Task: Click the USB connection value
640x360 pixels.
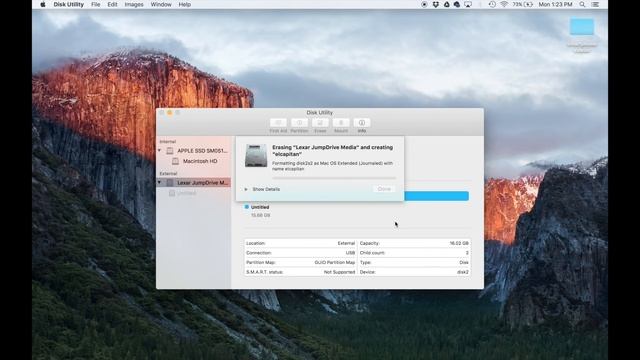Action: 350,253
